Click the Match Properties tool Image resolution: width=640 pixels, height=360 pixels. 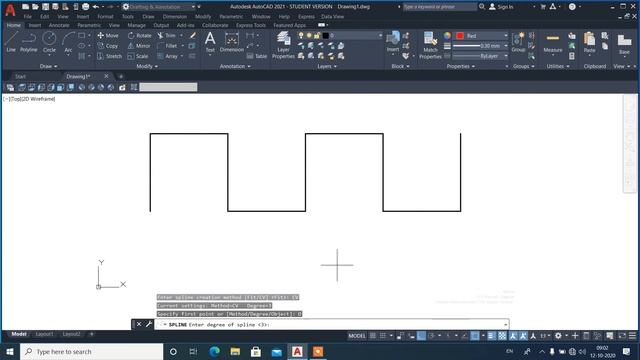click(x=430, y=45)
